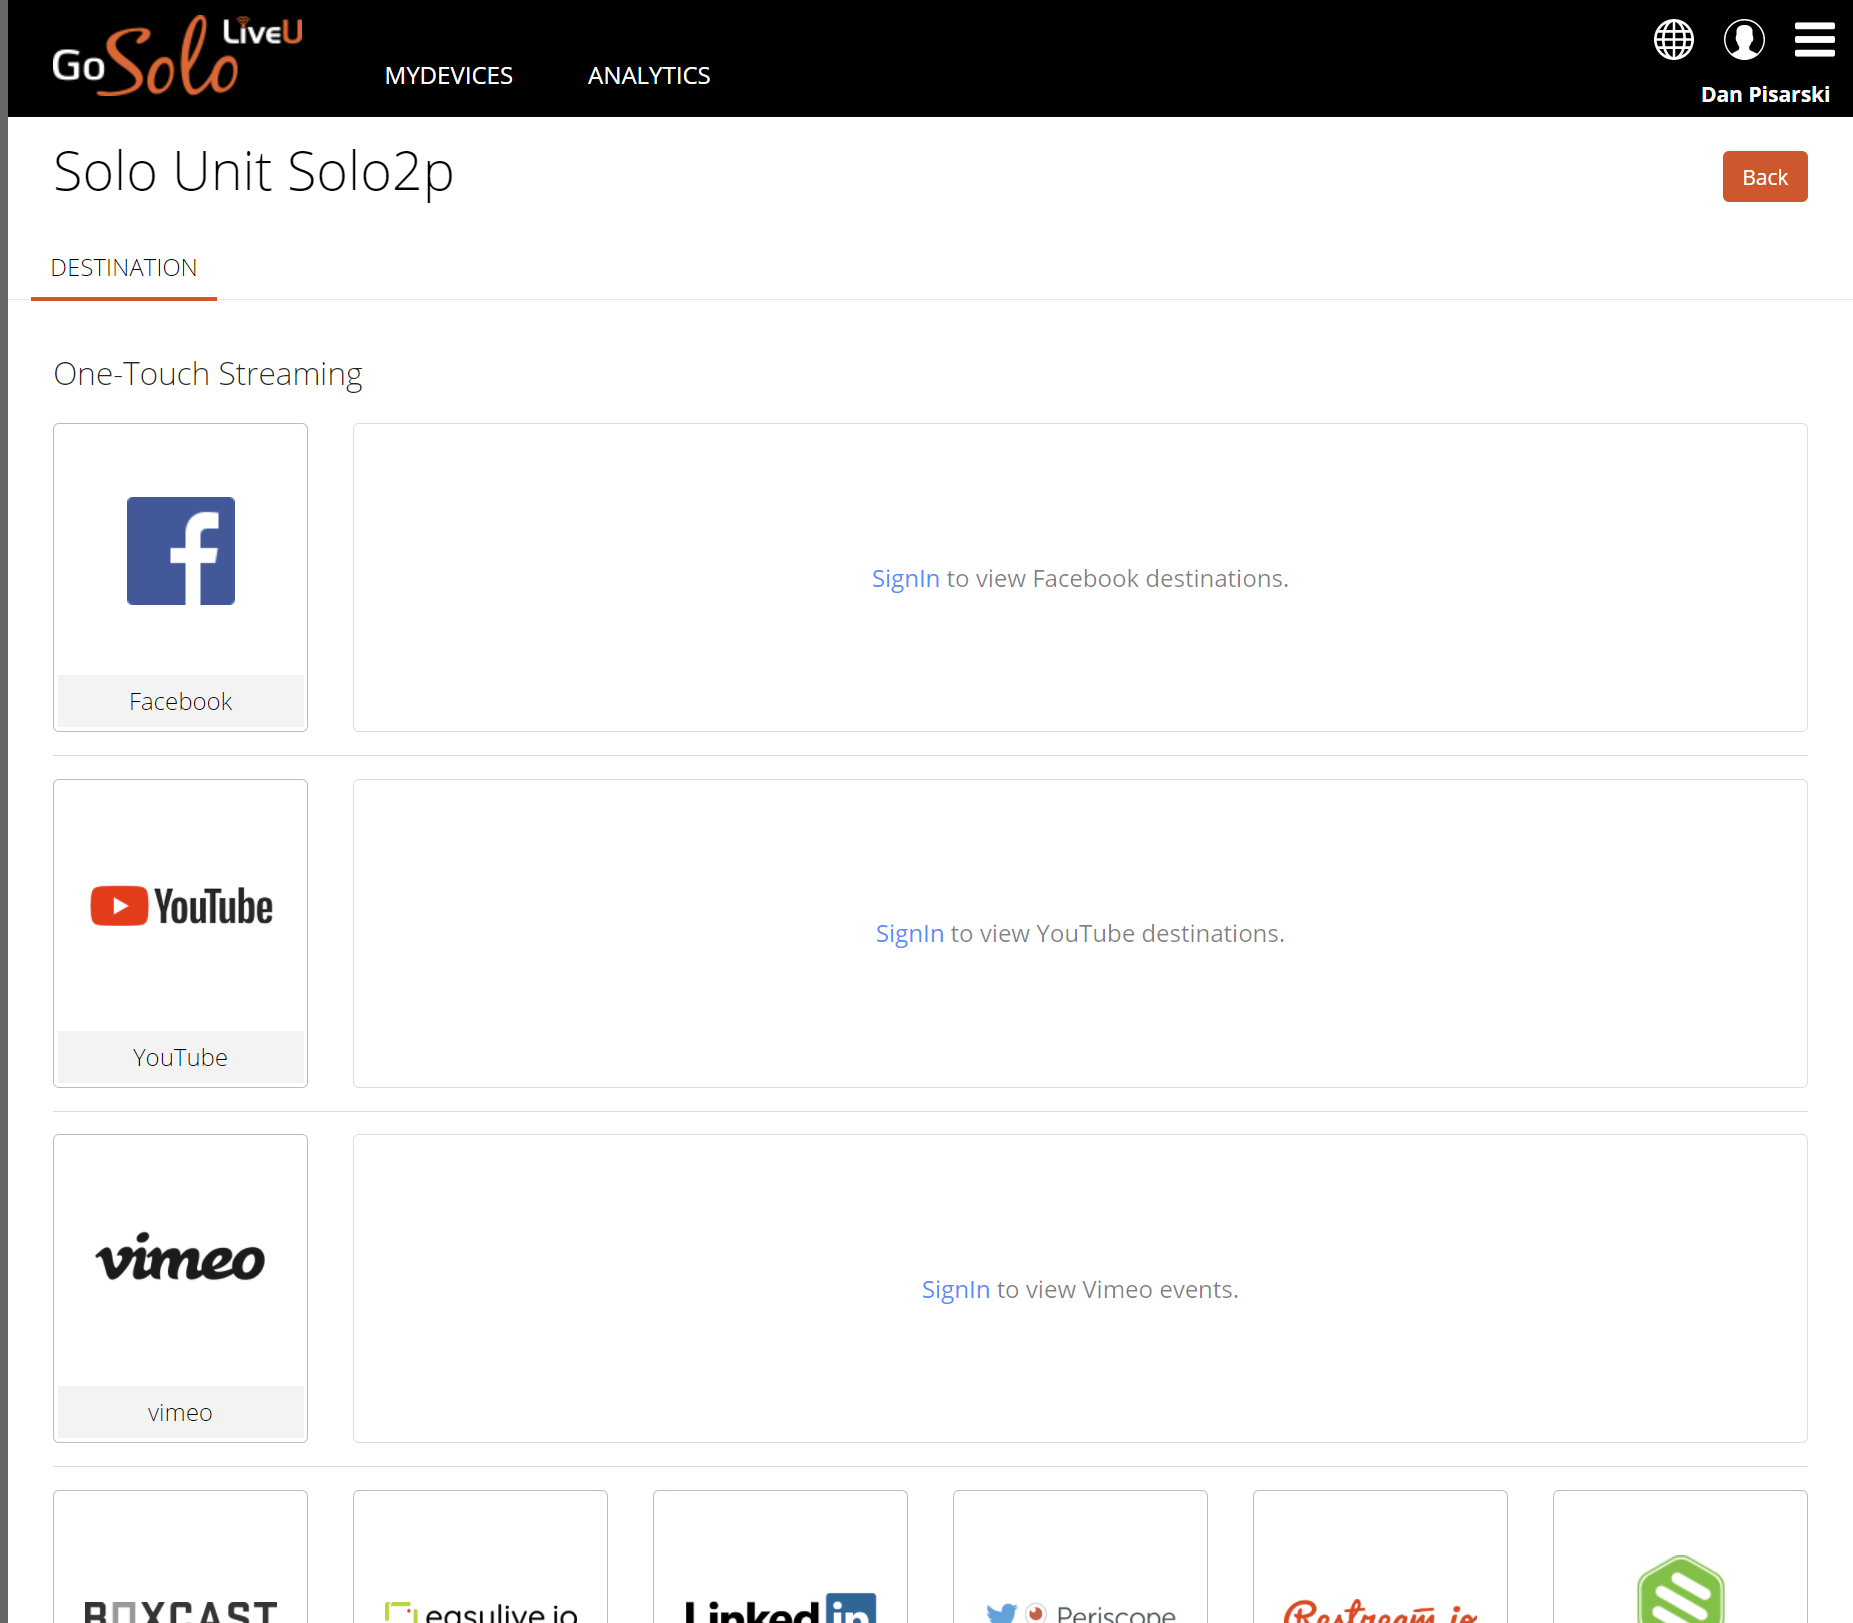Click SignIn for Facebook destinations
Image resolution: width=1853 pixels, height=1623 pixels.
point(905,579)
